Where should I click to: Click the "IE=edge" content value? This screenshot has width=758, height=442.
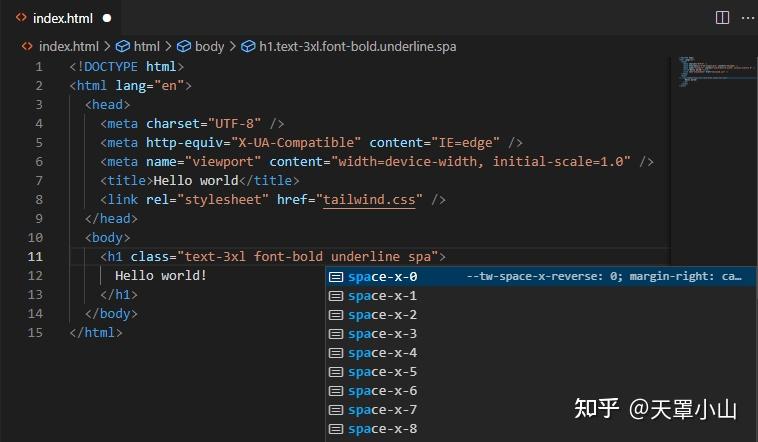tap(466, 142)
